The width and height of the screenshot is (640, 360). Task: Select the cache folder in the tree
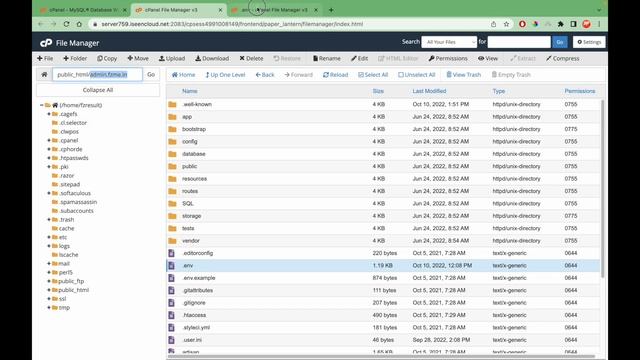(x=67, y=229)
